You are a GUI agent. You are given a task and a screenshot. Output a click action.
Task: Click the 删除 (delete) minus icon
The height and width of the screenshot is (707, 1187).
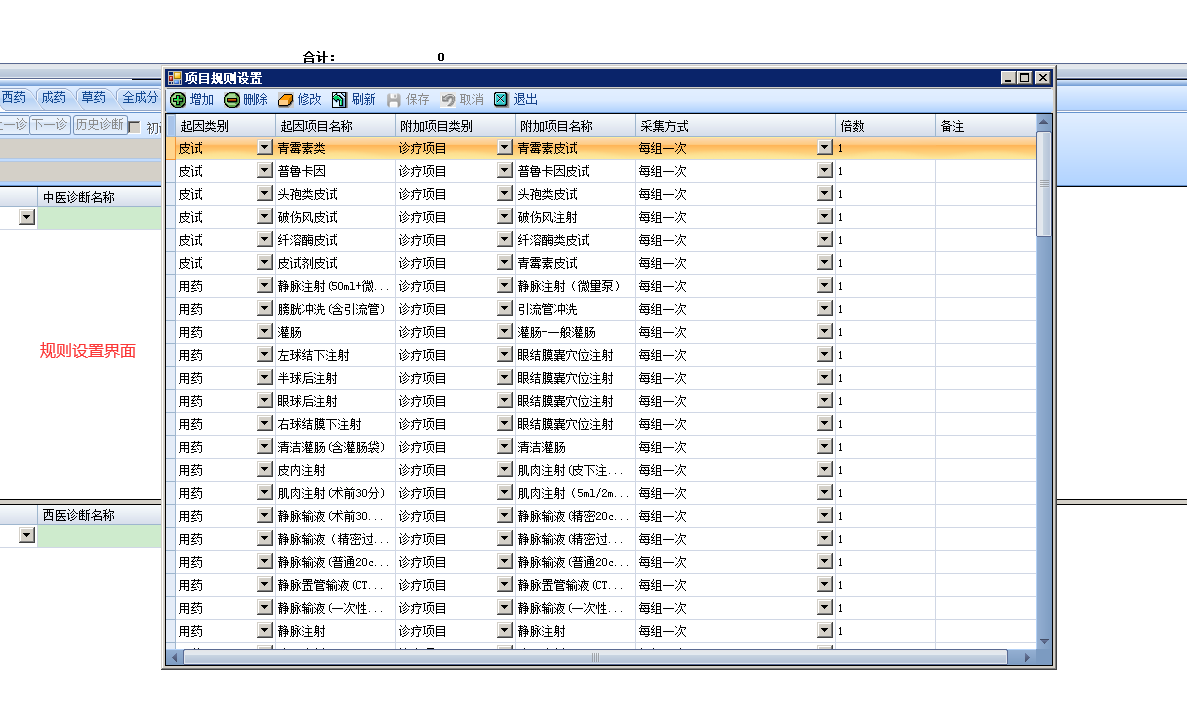point(232,100)
